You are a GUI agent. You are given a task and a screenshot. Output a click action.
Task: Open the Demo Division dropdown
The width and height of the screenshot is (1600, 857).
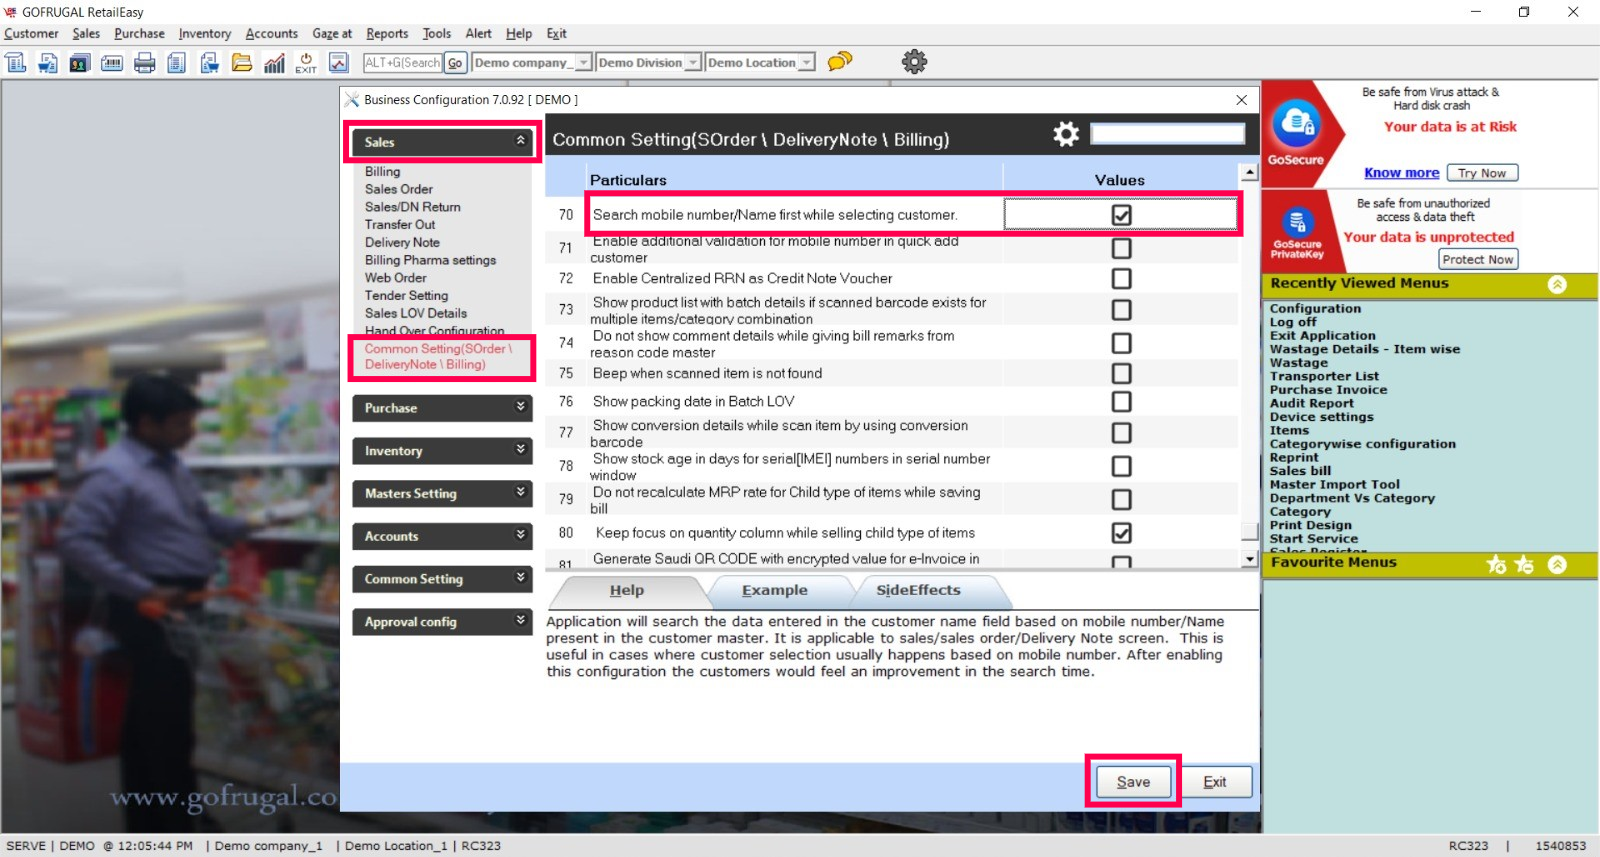(692, 63)
